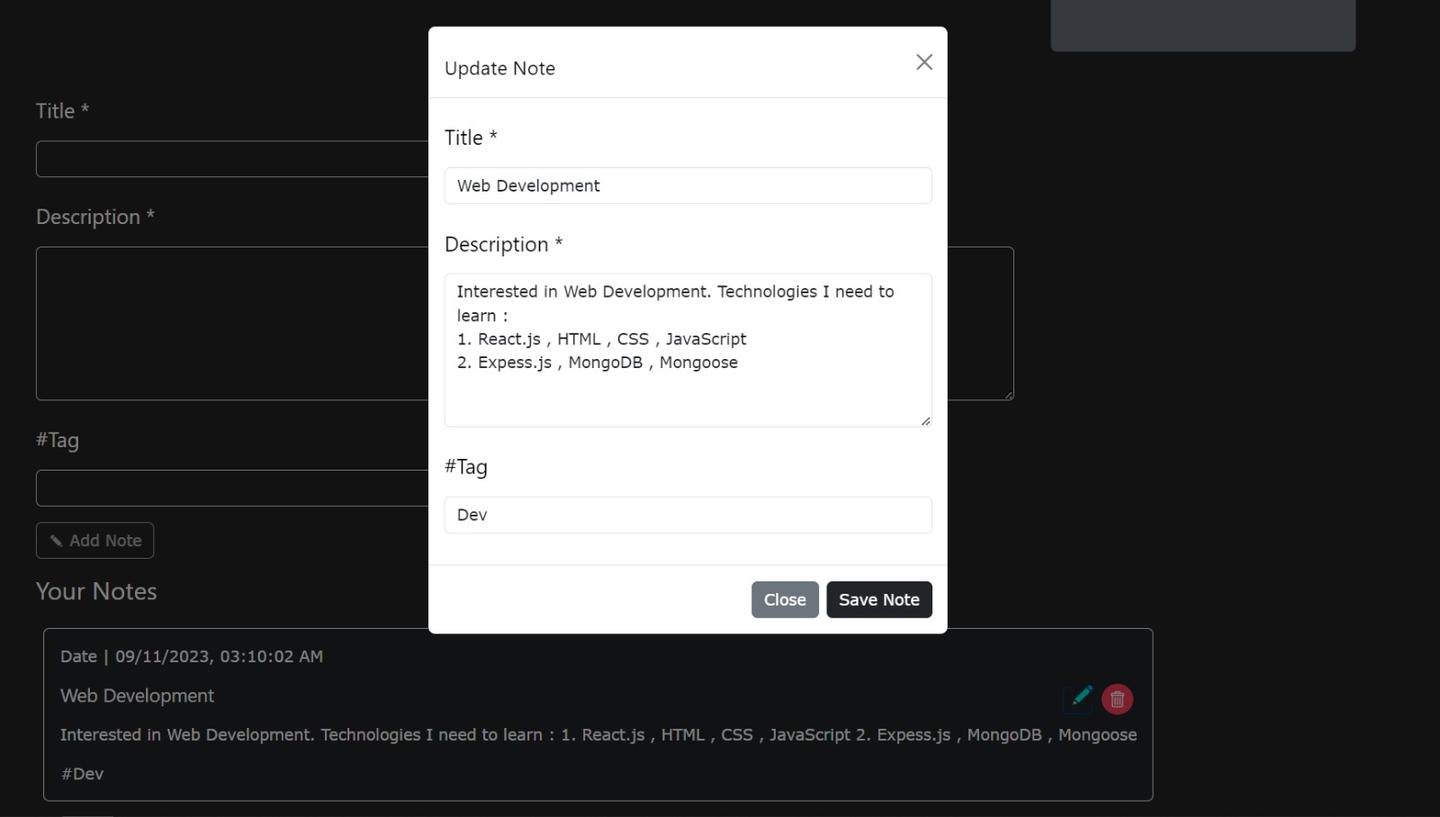This screenshot has width=1440, height=817.
Task: Click the Your Notes heading
Action: 96,591
